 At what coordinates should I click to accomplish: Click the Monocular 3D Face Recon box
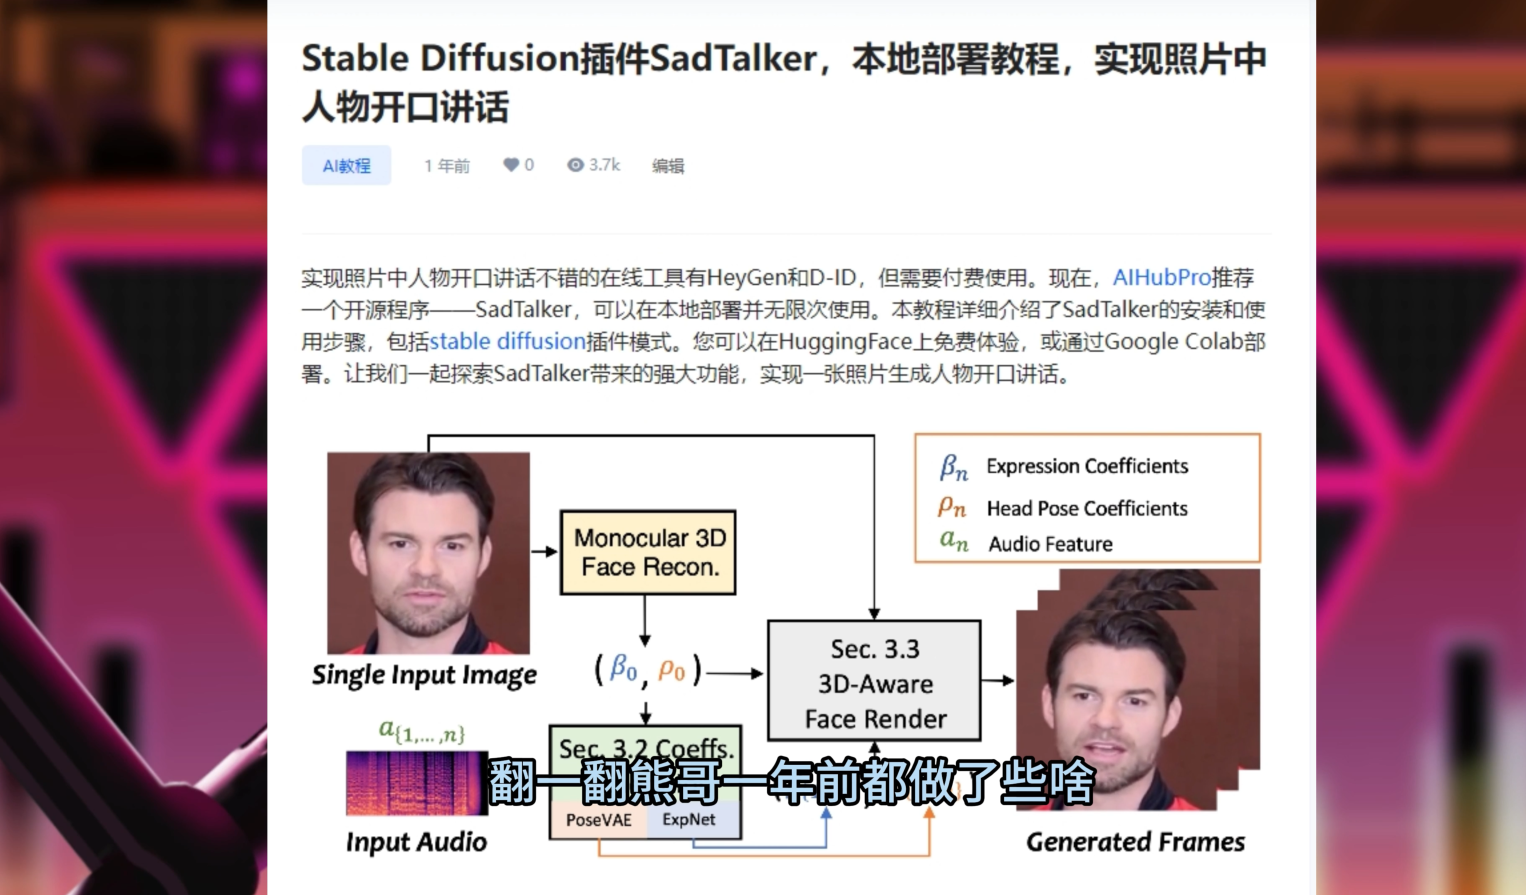[x=646, y=551]
